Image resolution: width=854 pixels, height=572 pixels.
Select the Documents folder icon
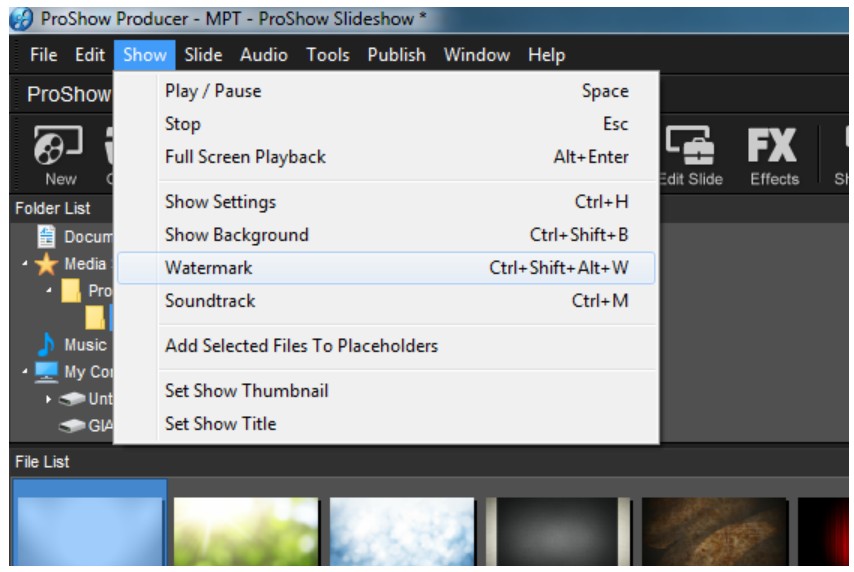pyautogui.click(x=46, y=236)
